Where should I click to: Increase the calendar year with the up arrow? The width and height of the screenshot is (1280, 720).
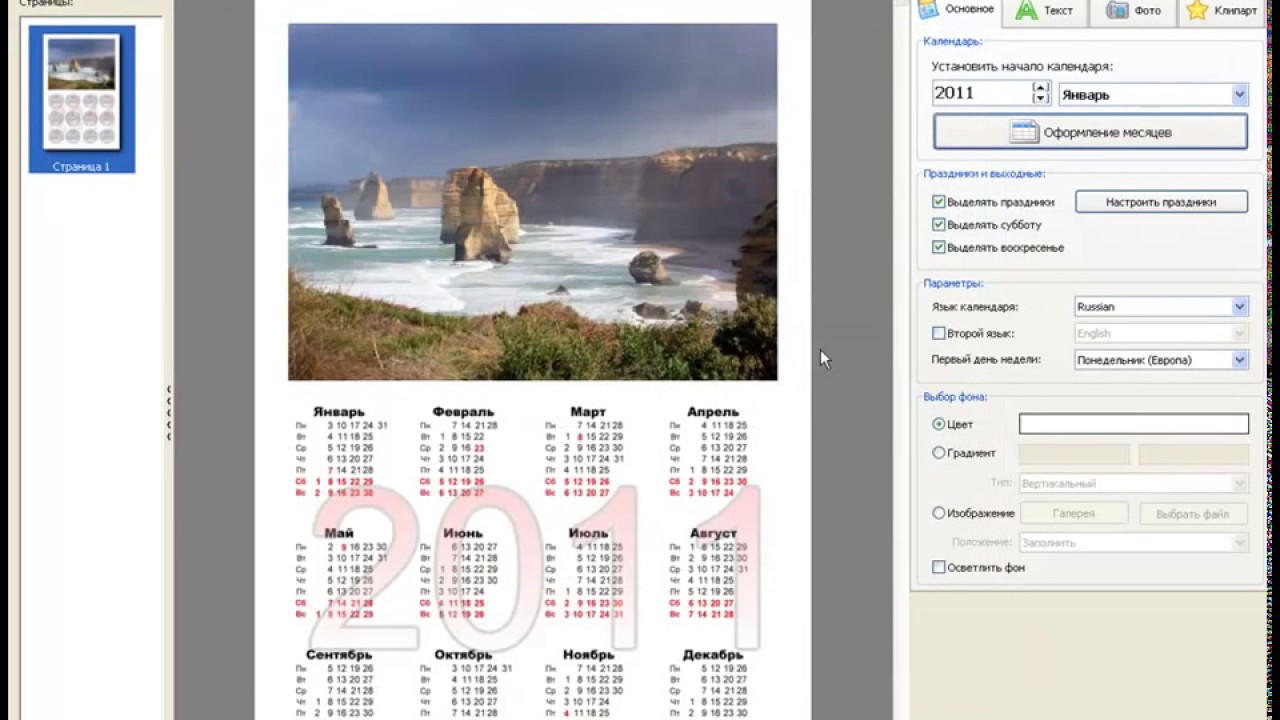(1041, 87)
